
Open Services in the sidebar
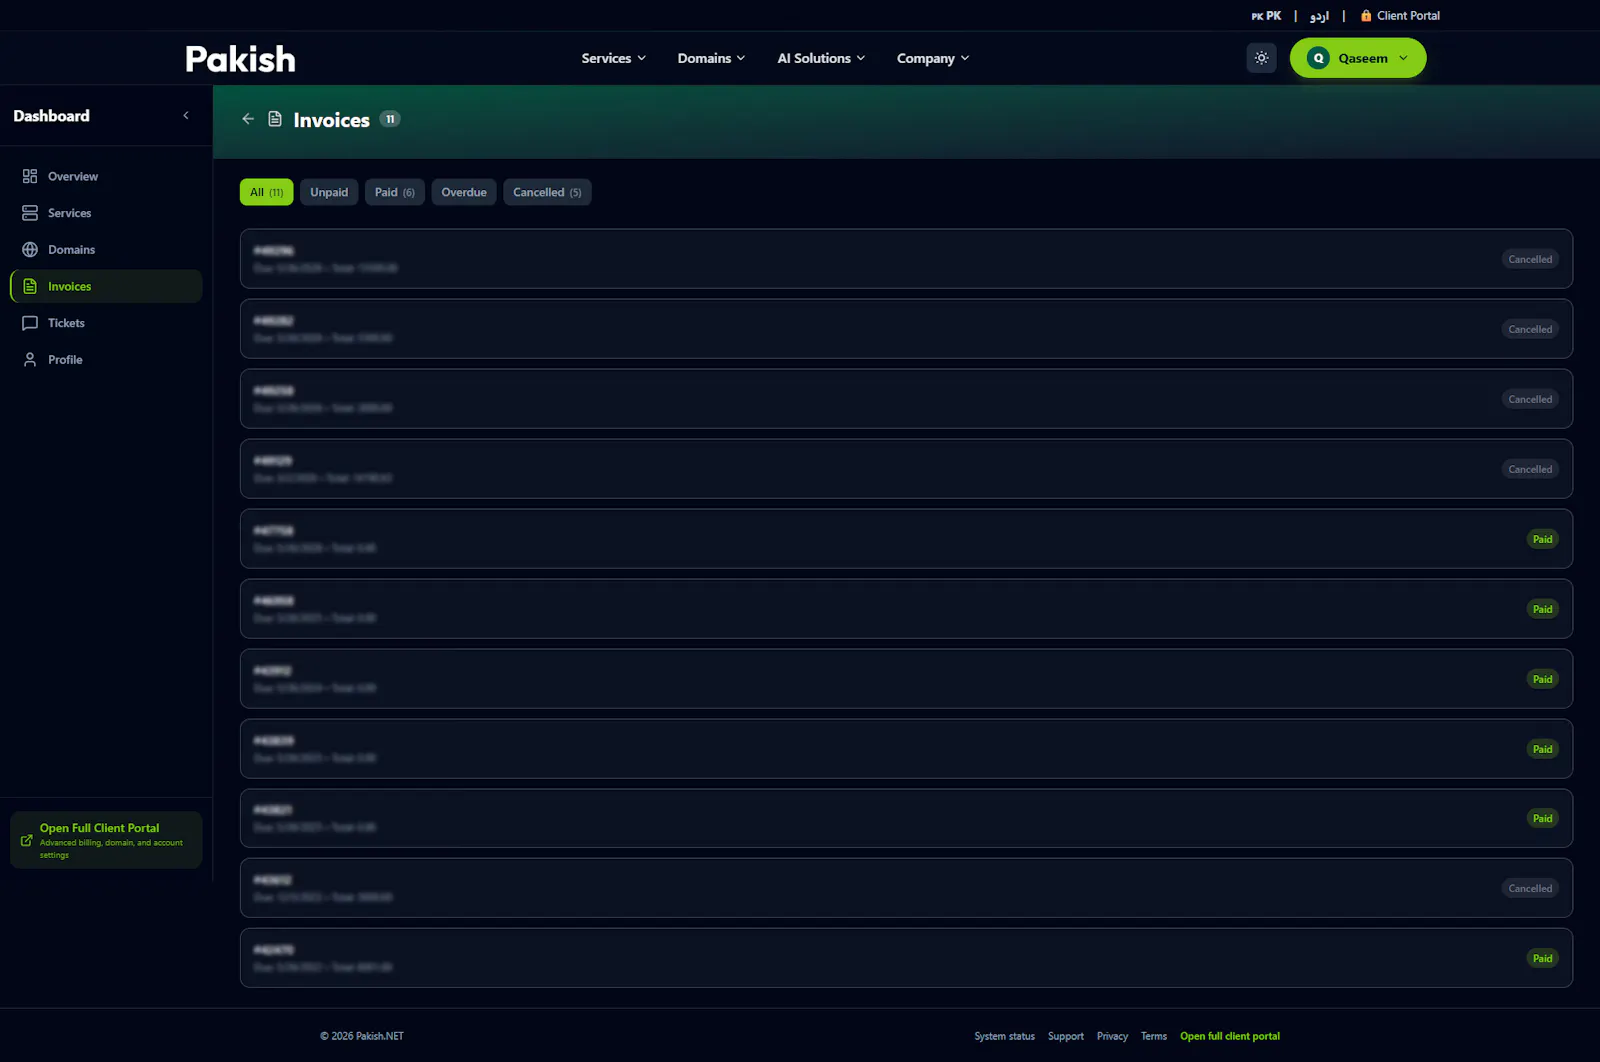106,213
